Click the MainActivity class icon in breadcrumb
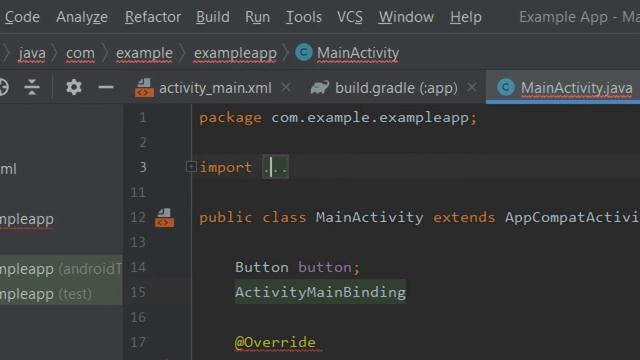 tap(304, 53)
